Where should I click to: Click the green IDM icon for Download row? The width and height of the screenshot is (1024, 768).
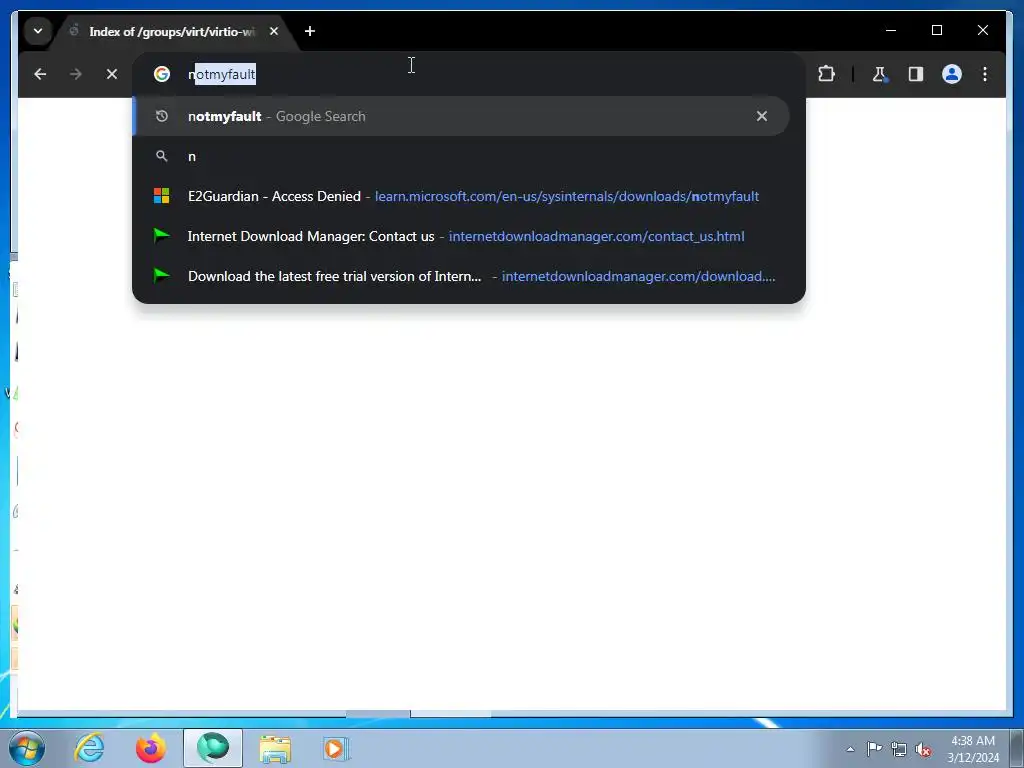[x=161, y=276]
